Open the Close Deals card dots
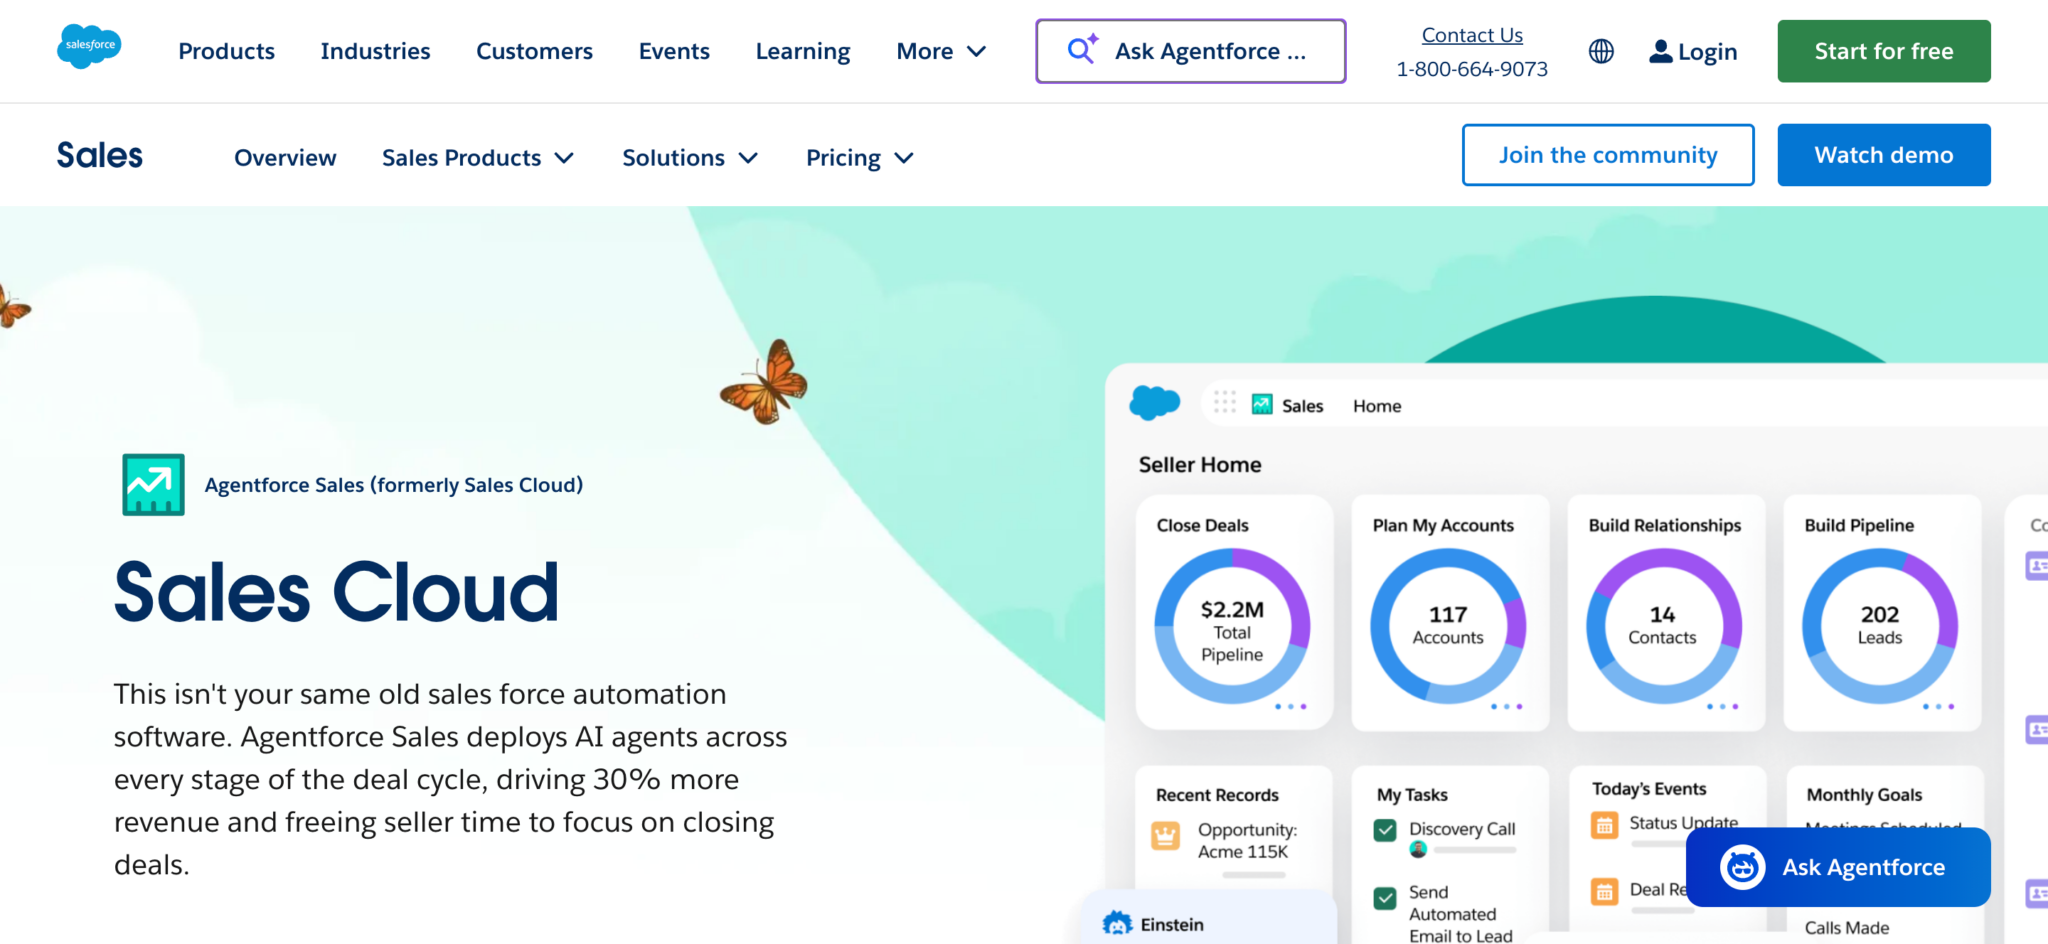 coord(1290,707)
